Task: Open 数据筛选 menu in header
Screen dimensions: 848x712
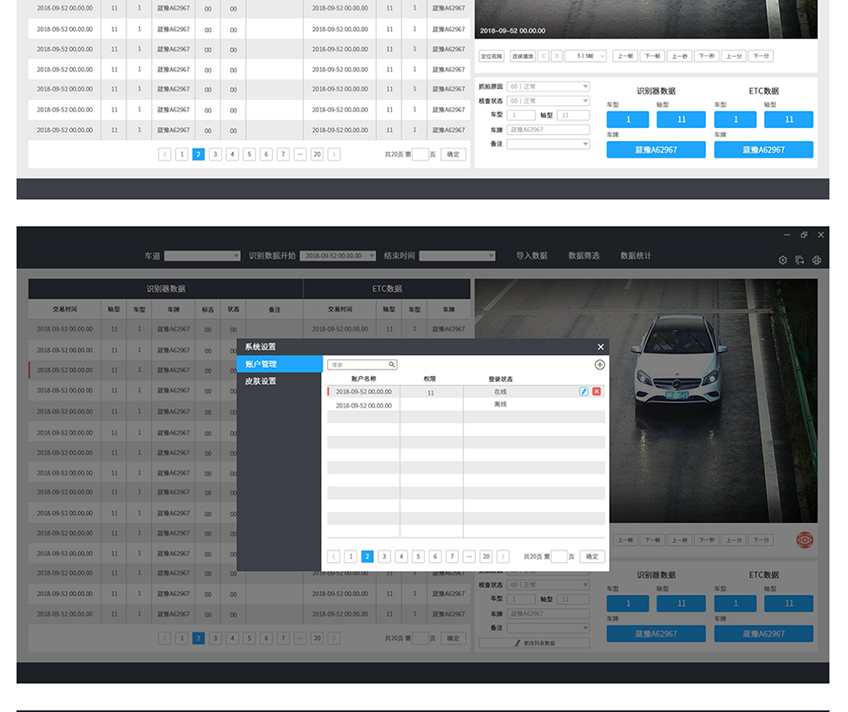Action: tap(584, 256)
